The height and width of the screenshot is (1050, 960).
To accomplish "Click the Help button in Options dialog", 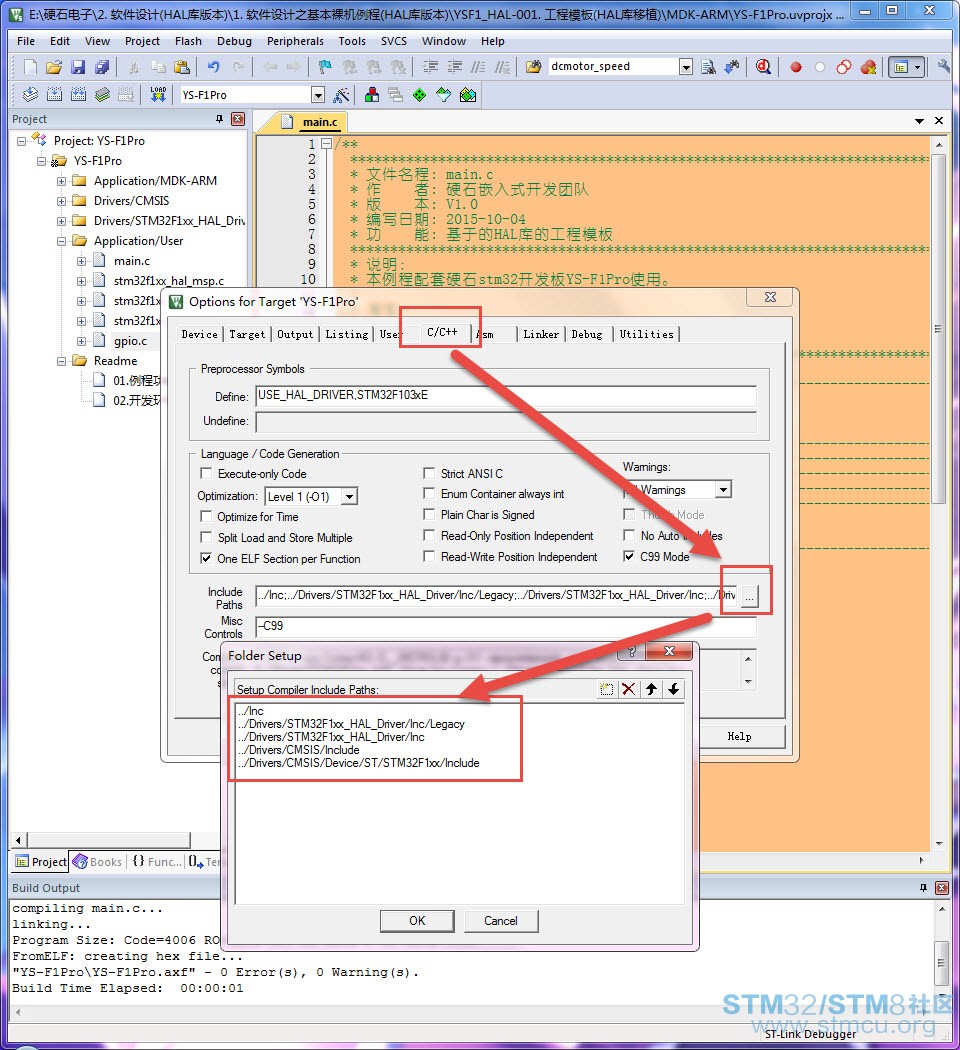I will point(740,736).
